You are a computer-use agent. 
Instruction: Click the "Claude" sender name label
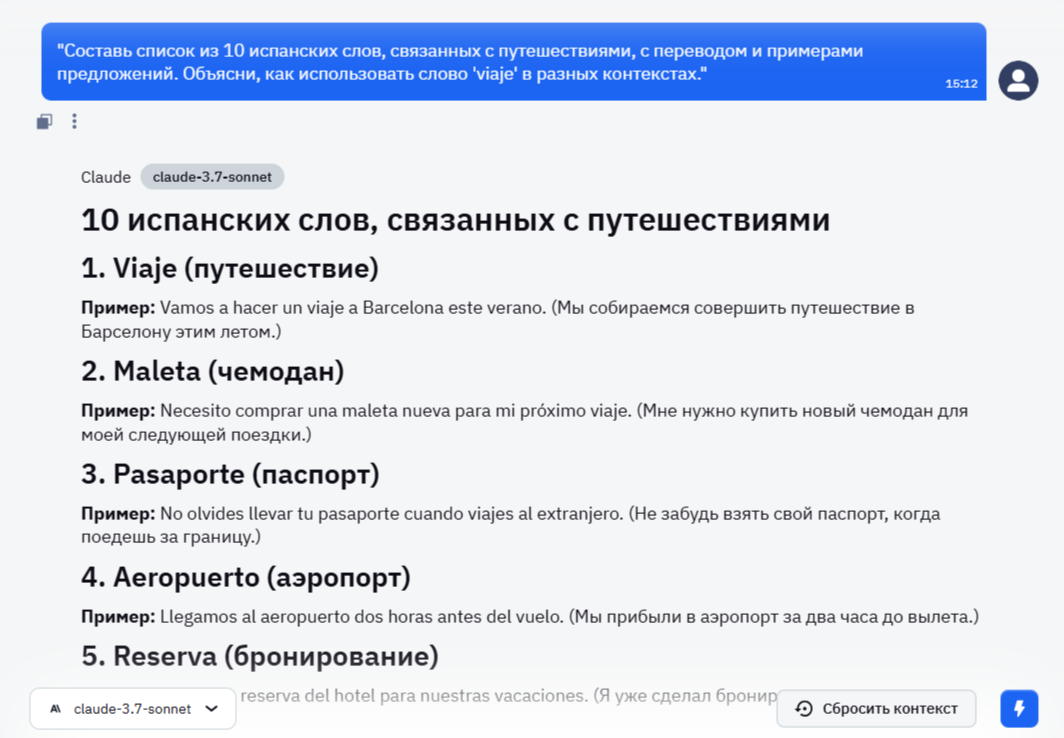point(105,177)
